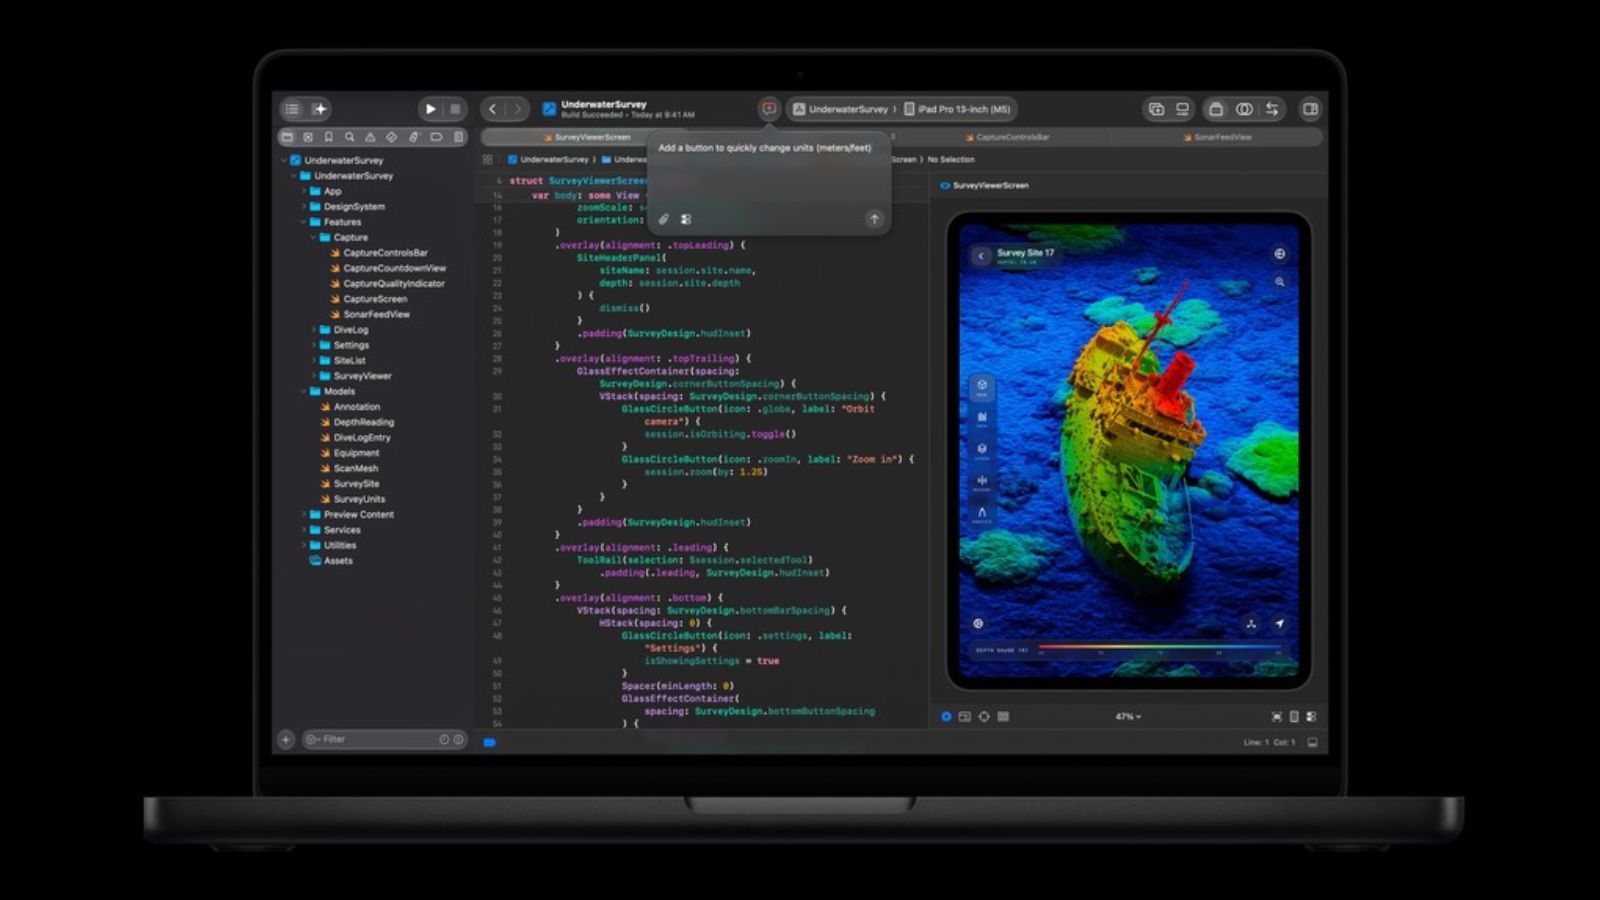Toggle live preview blue button
Image resolution: width=1600 pixels, height=900 pixels.
(946, 717)
